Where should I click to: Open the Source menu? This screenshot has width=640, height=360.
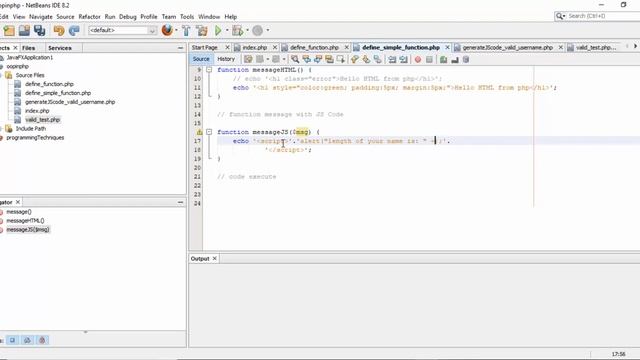tap(65, 17)
